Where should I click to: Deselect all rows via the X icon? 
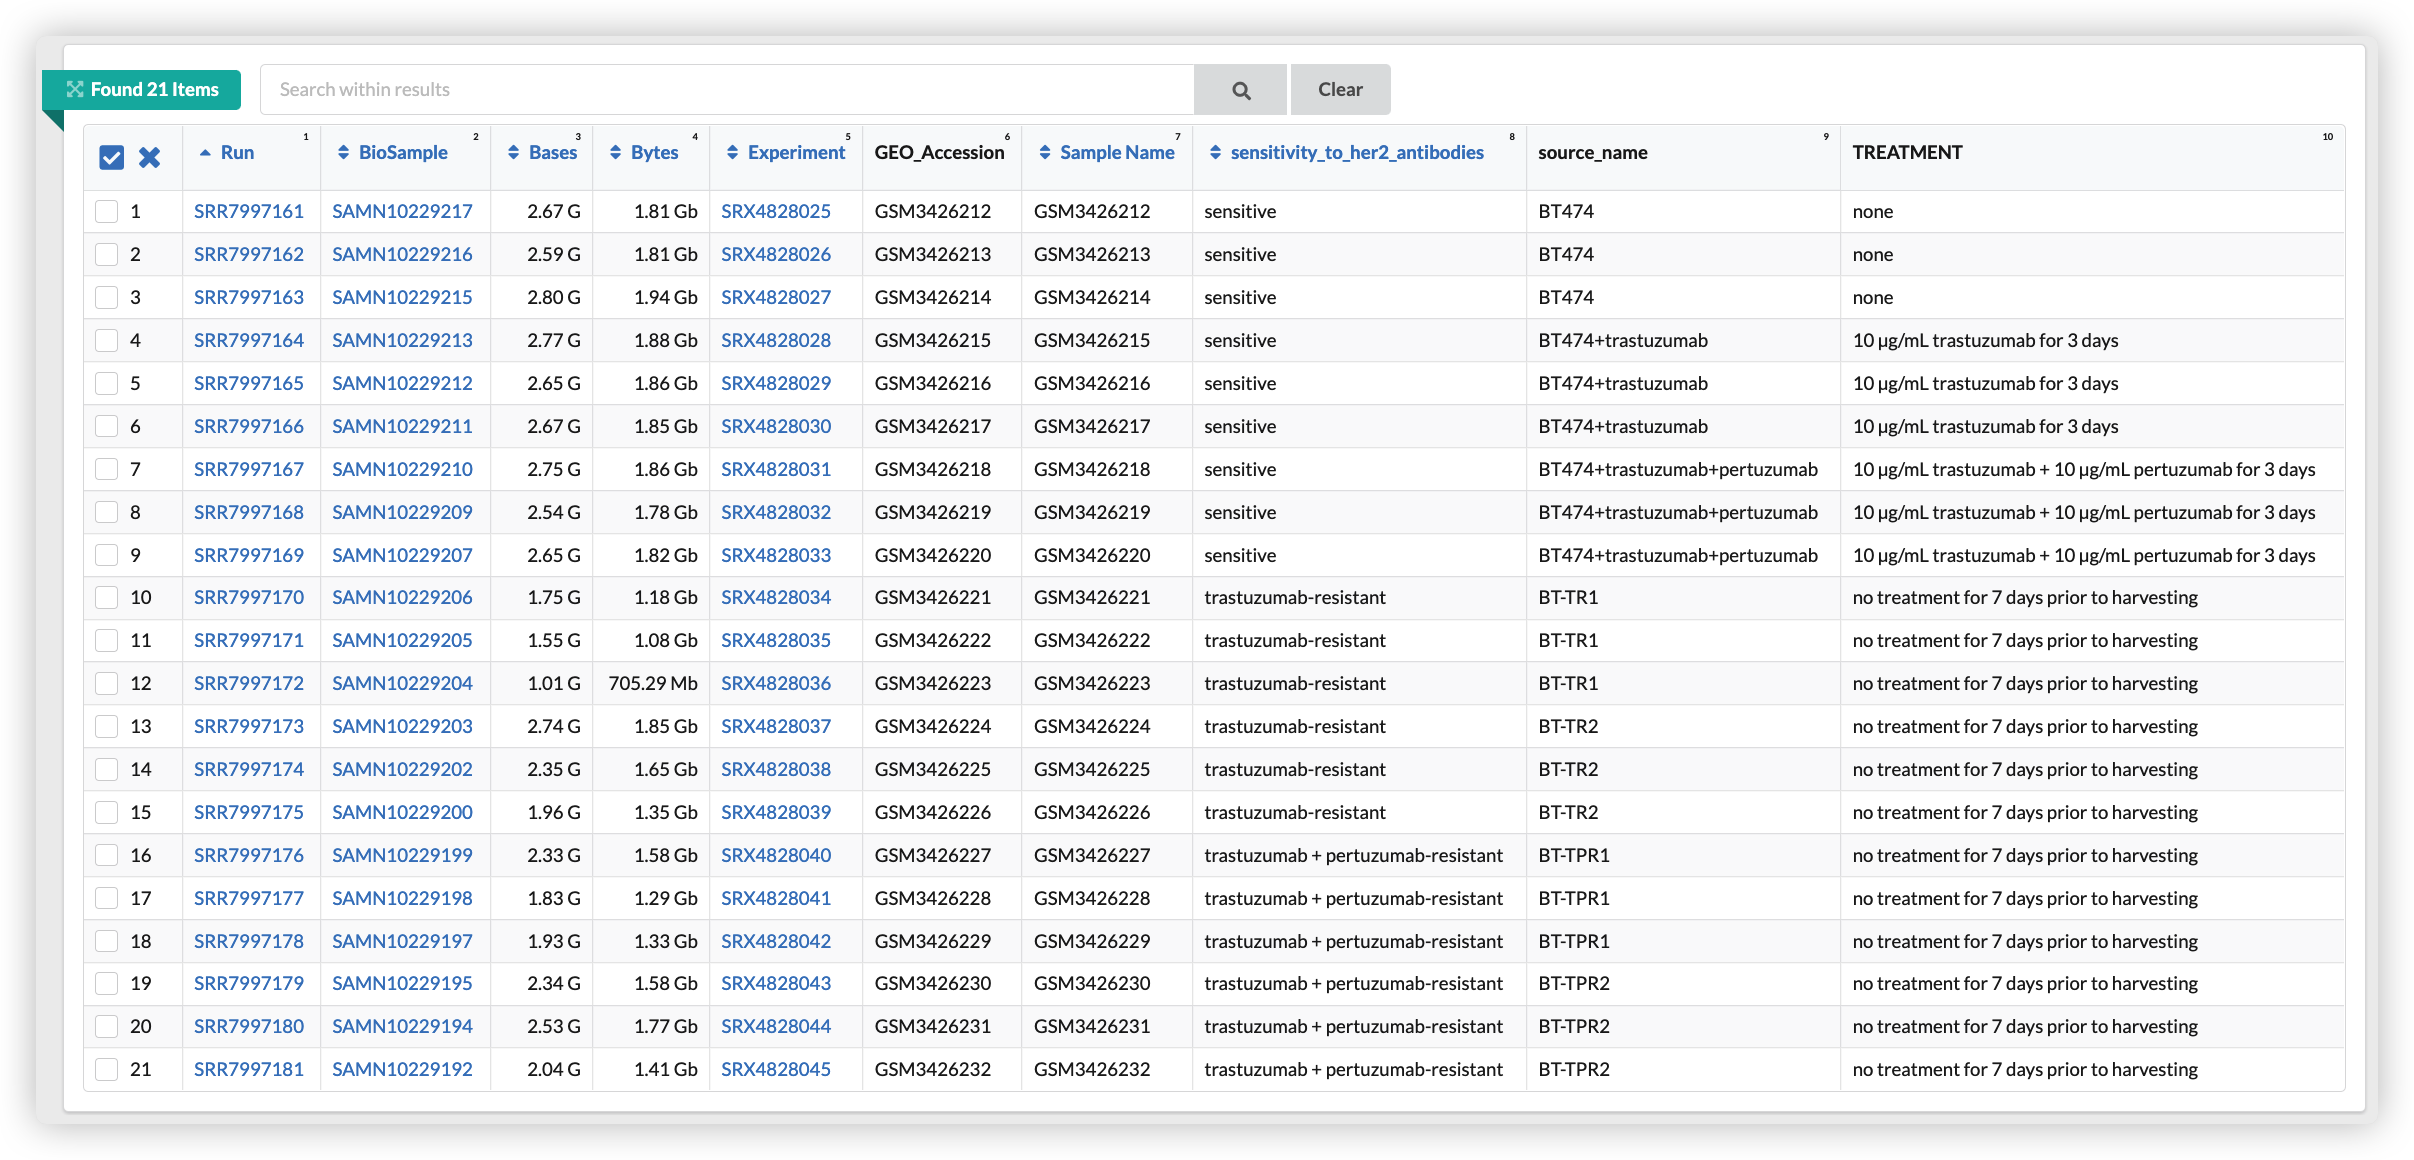click(x=150, y=157)
